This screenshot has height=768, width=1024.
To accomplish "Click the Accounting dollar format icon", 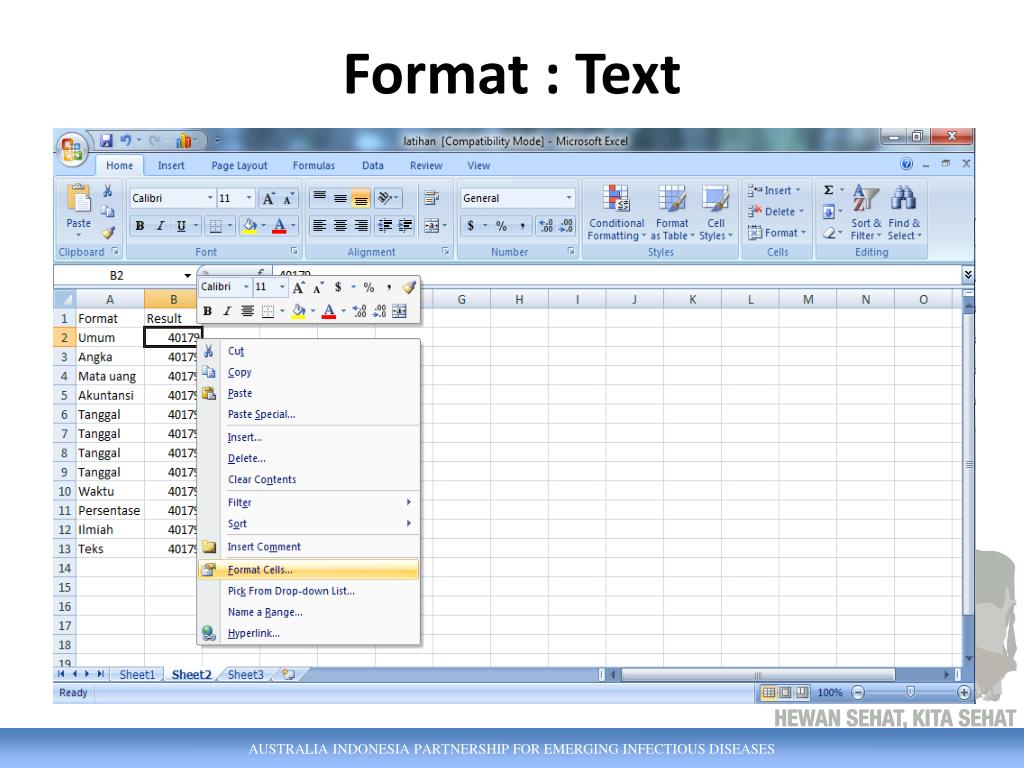I will point(470,226).
